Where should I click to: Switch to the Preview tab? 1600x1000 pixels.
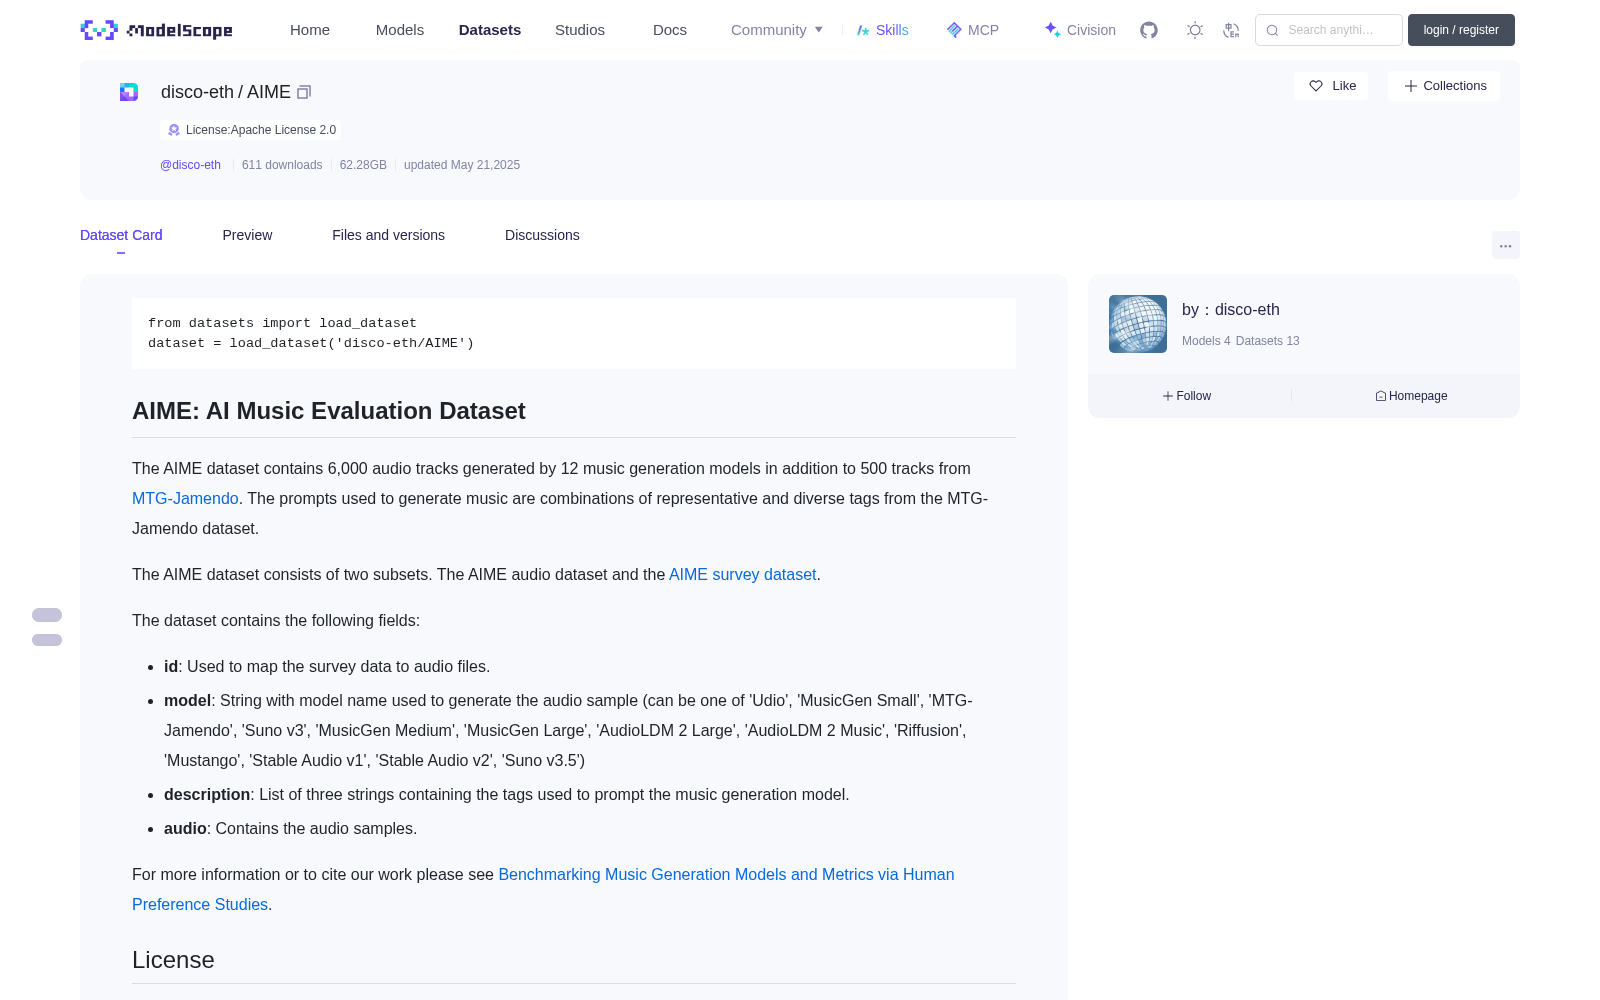[x=247, y=235]
